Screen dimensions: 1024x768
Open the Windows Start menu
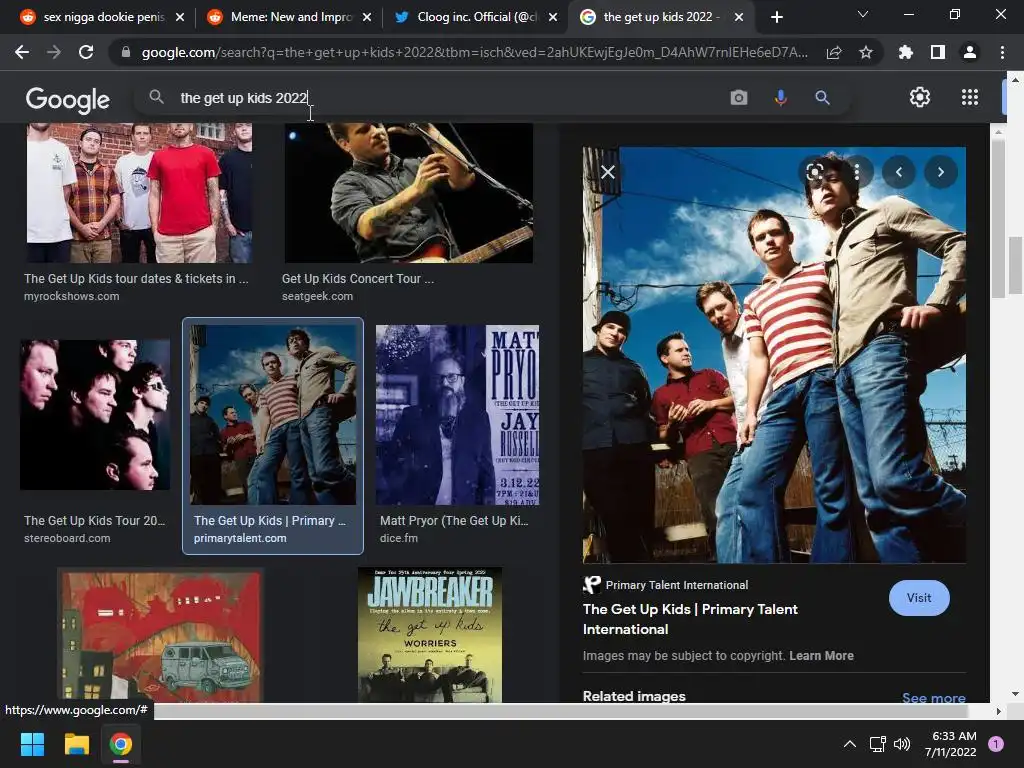(x=32, y=744)
